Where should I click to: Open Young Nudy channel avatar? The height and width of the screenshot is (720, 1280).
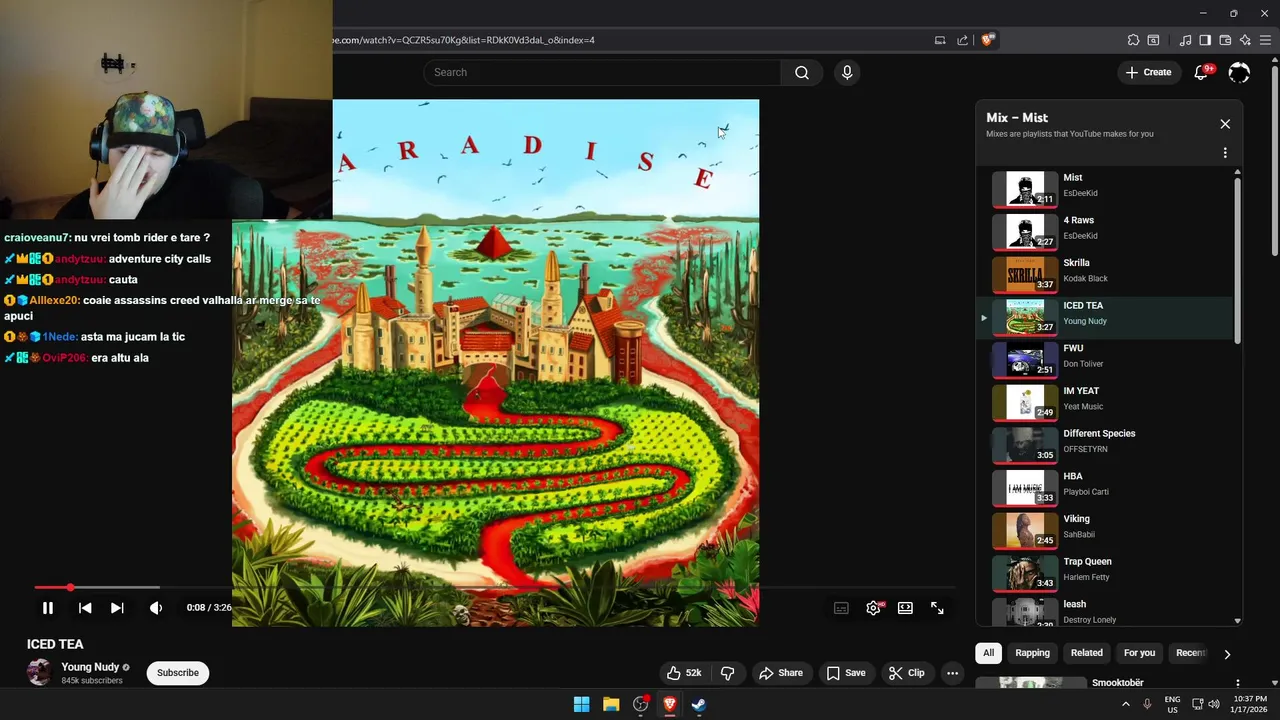[x=39, y=672]
